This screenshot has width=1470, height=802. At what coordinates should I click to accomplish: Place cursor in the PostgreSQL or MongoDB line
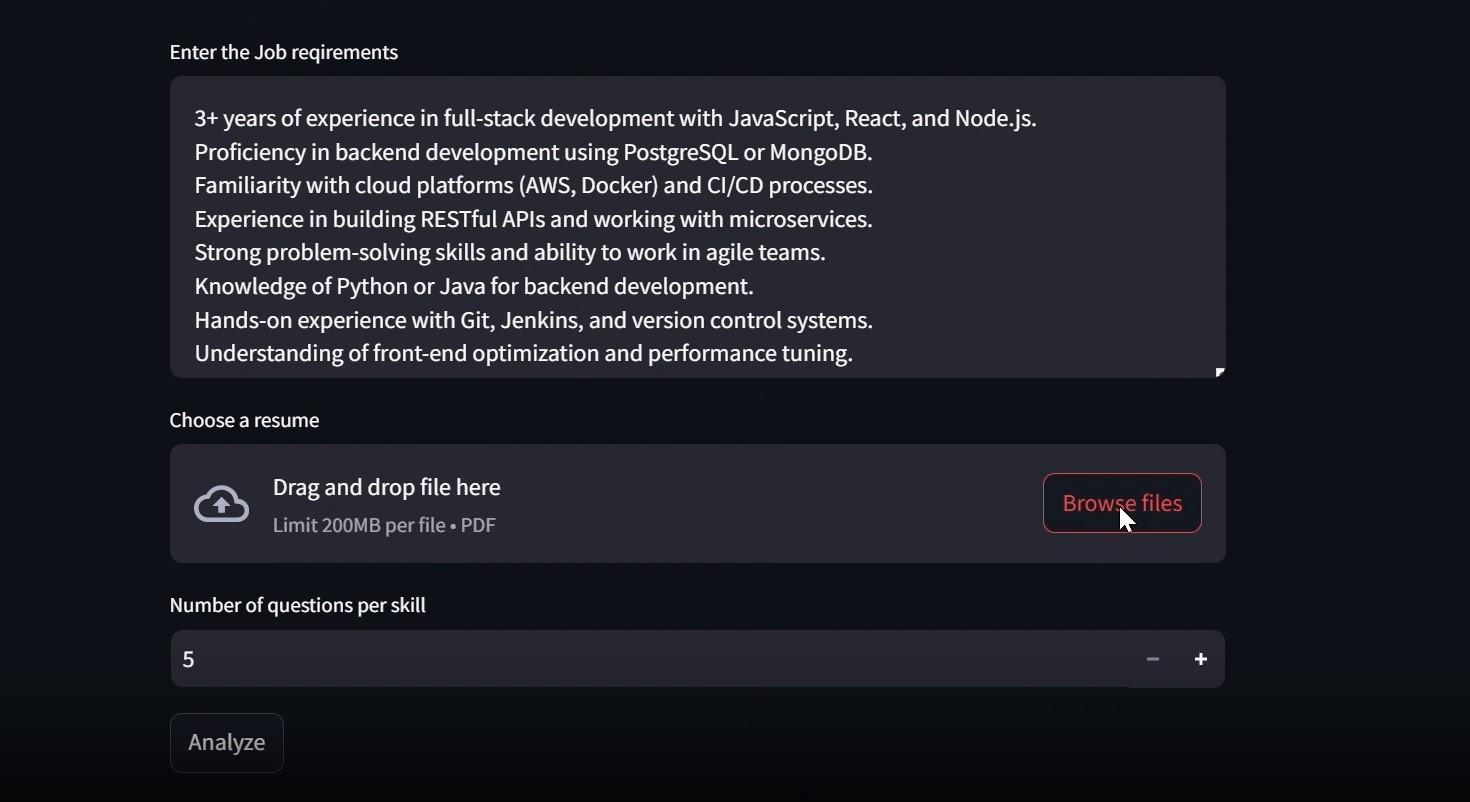point(534,153)
